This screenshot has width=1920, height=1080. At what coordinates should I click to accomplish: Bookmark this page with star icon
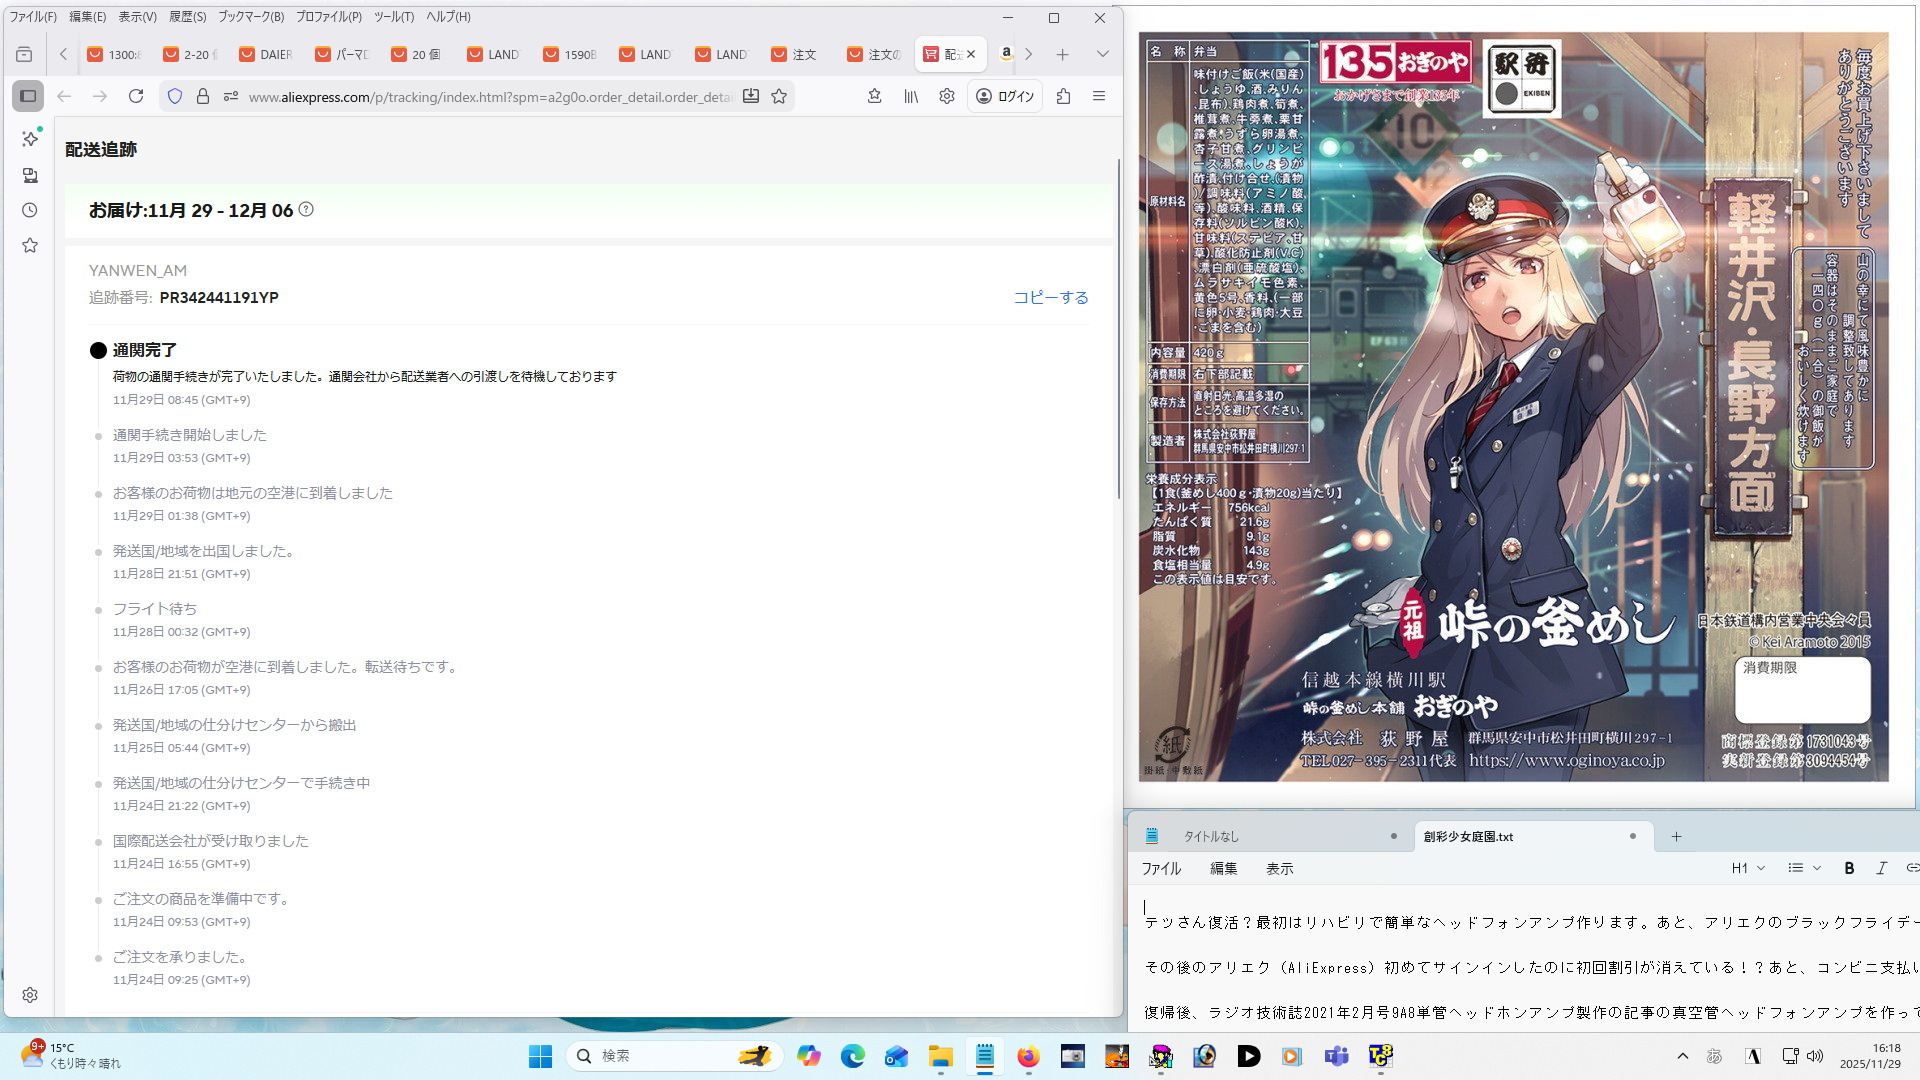[x=779, y=96]
